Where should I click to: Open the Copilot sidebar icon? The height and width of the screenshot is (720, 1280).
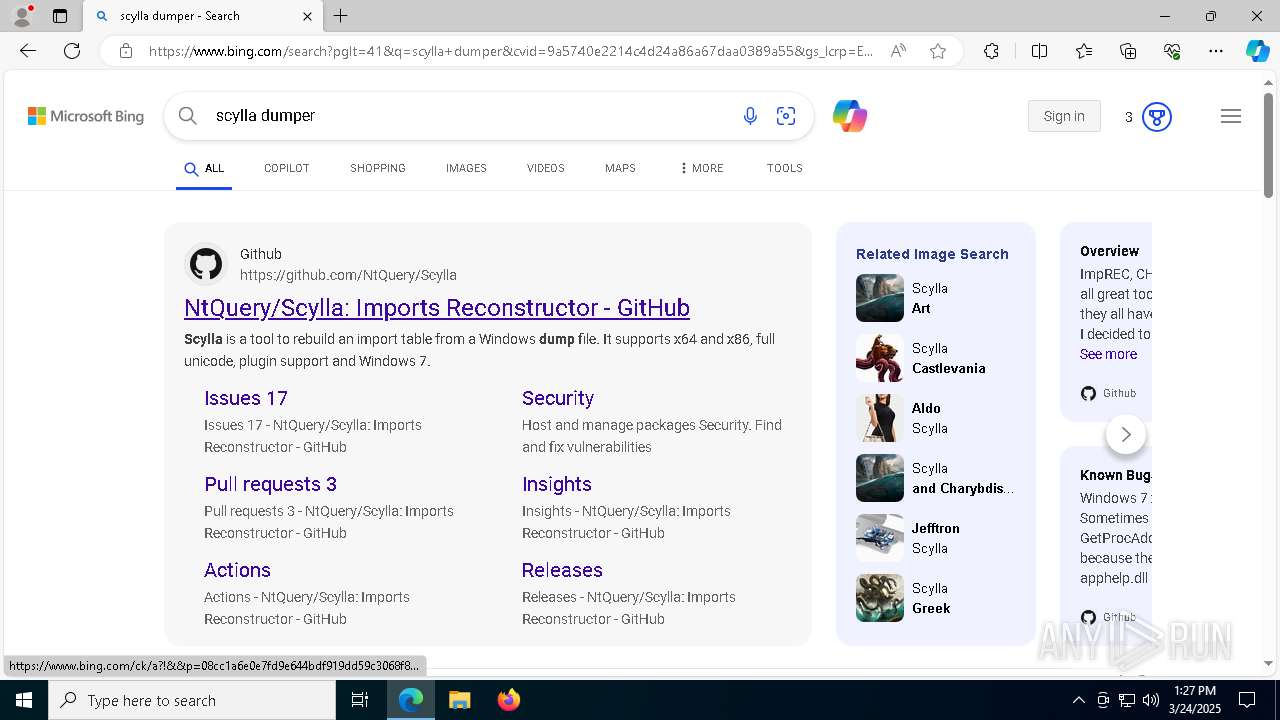(x=1257, y=51)
